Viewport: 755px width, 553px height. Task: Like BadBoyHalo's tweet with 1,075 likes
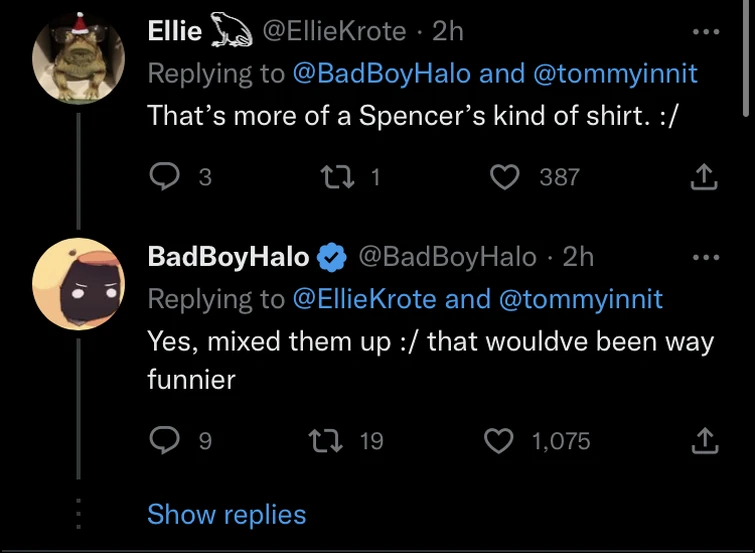(x=498, y=440)
